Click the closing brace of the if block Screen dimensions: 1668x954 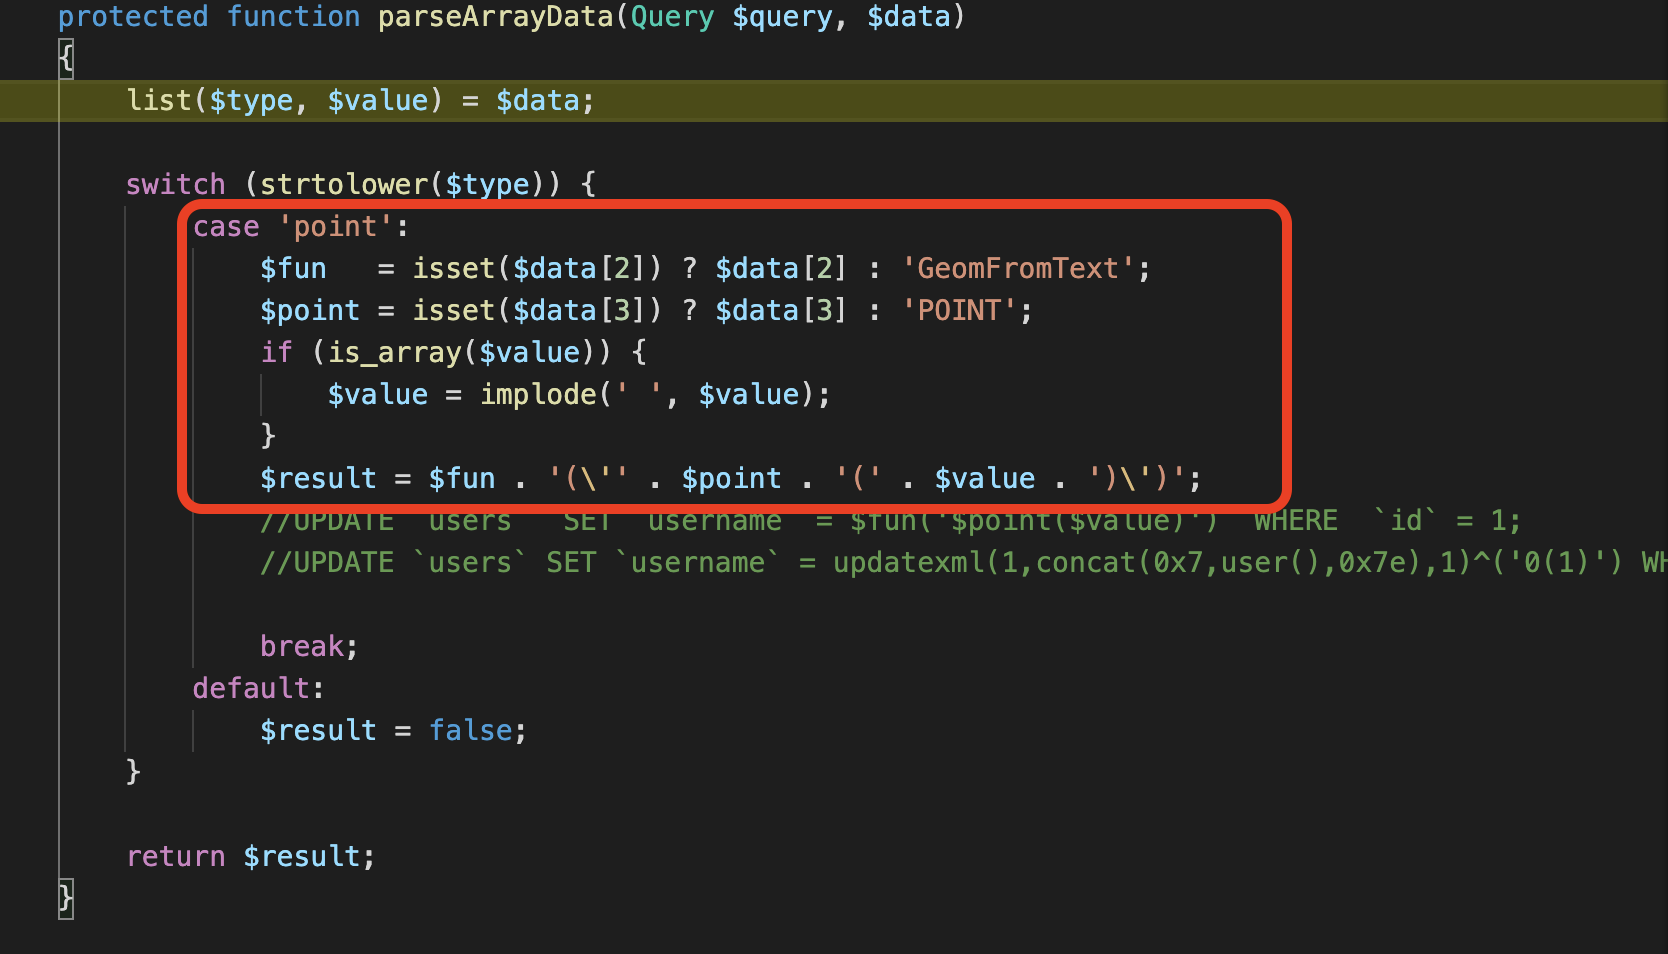(x=268, y=436)
